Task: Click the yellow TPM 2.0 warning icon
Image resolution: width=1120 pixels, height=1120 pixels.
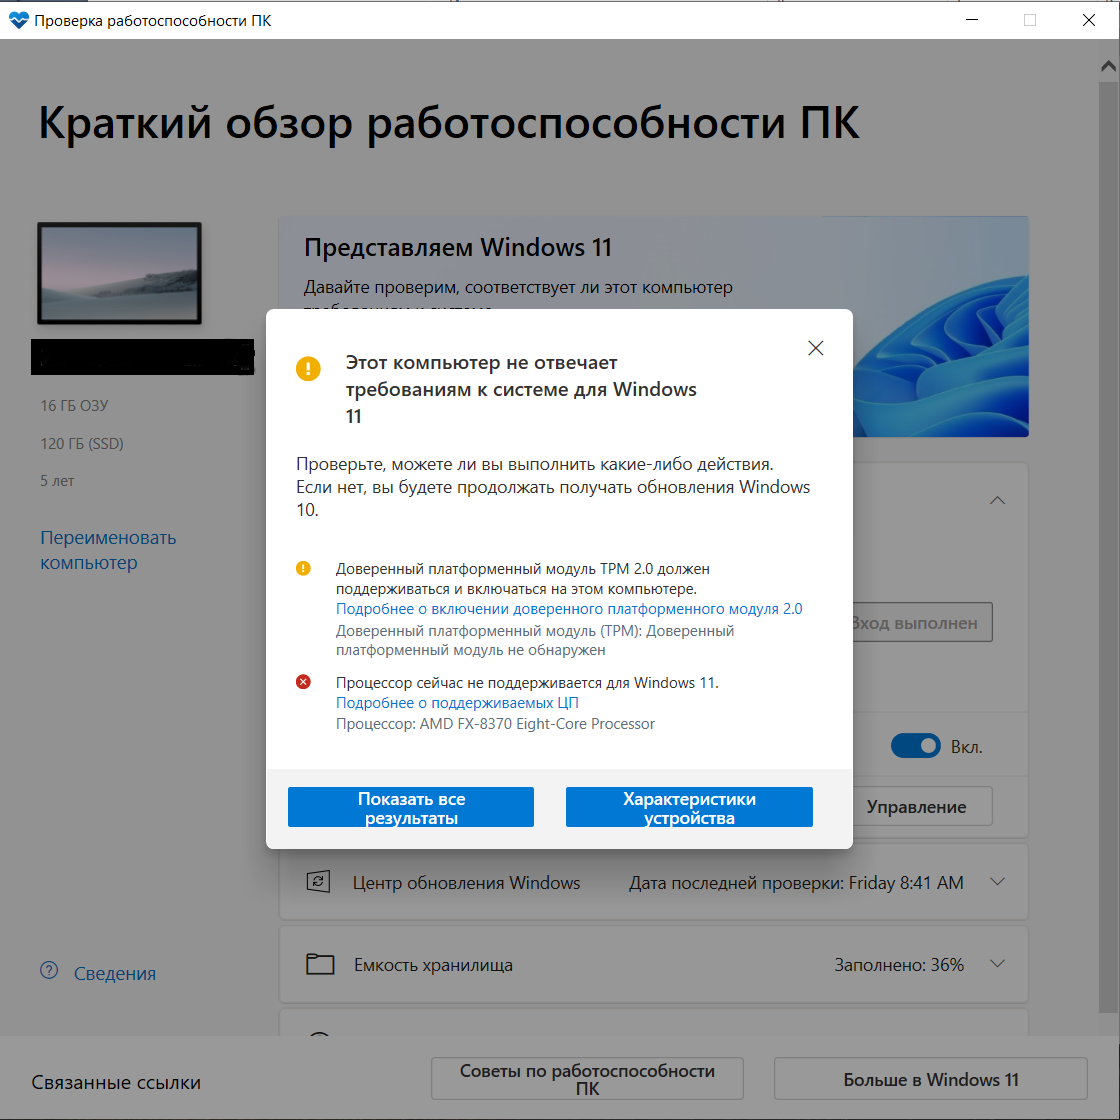Action: (303, 569)
